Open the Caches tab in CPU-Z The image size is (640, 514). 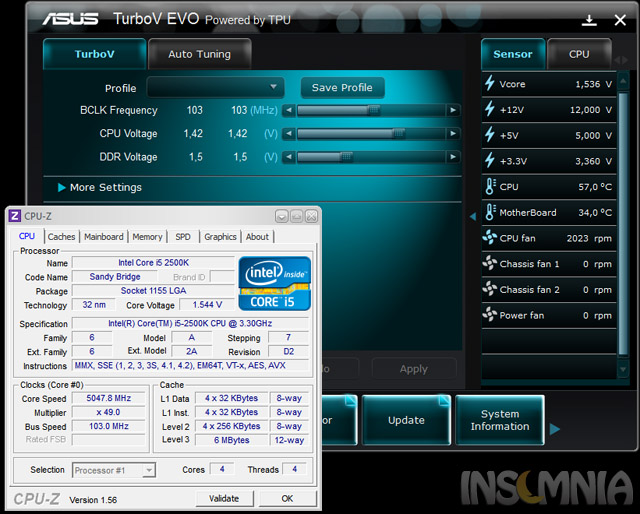tap(61, 237)
